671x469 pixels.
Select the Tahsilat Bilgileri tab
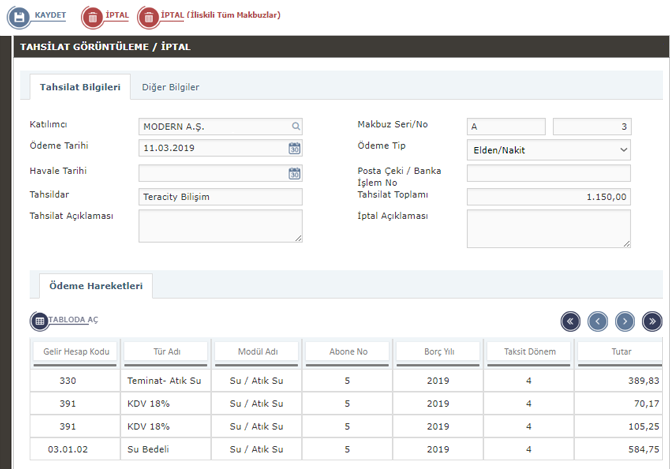pos(80,87)
